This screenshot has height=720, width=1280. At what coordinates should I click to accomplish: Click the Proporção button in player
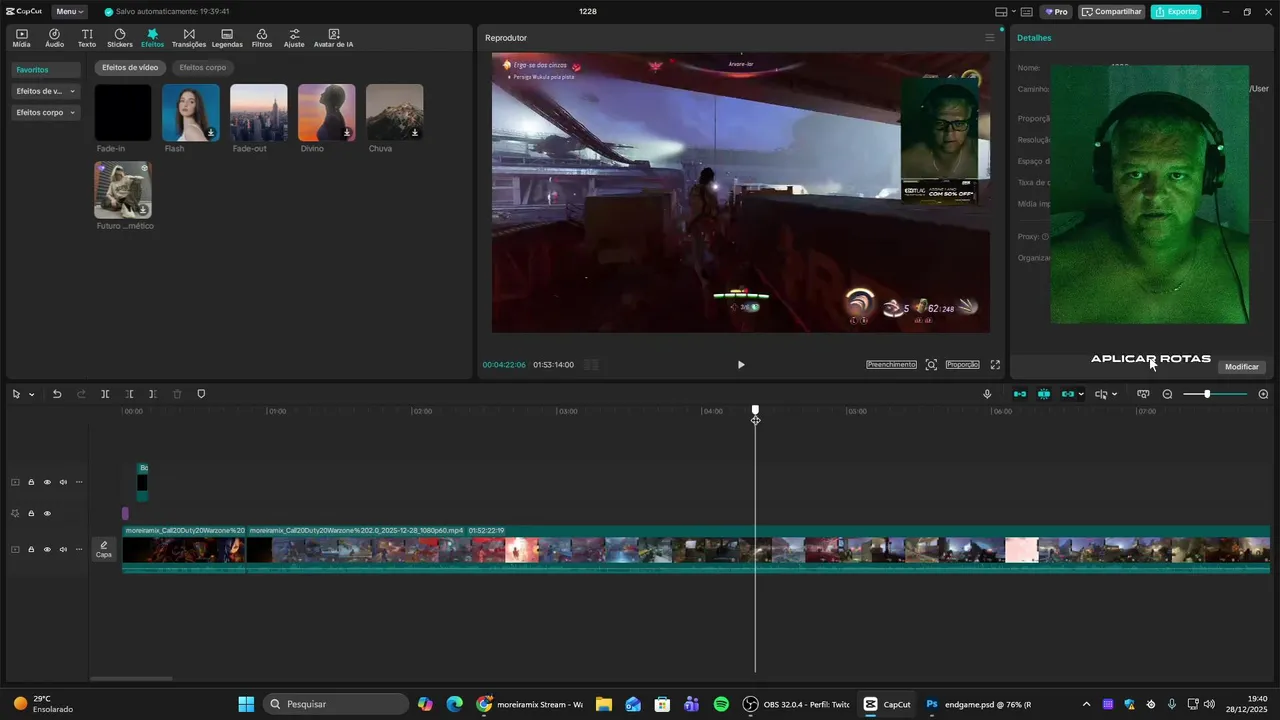pos(963,365)
